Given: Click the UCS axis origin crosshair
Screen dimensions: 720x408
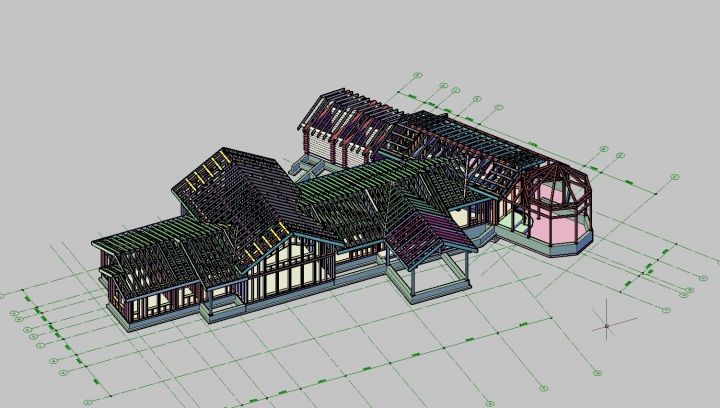Looking at the screenshot, I should tap(607, 326).
